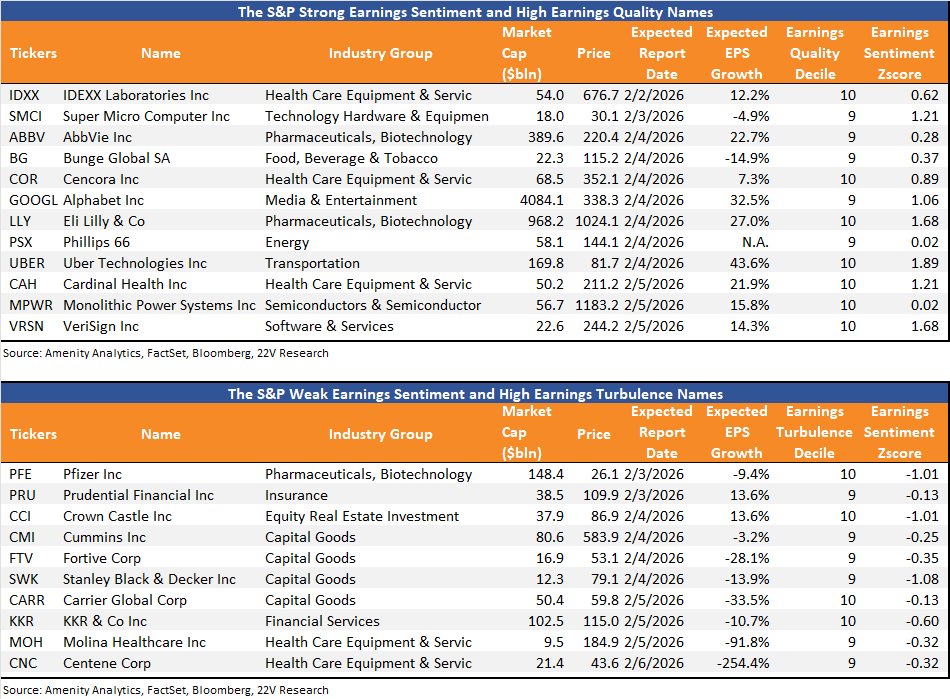Click the Bunge Global SA name
This screenshot has width=950, height=699.
[116, 159]
